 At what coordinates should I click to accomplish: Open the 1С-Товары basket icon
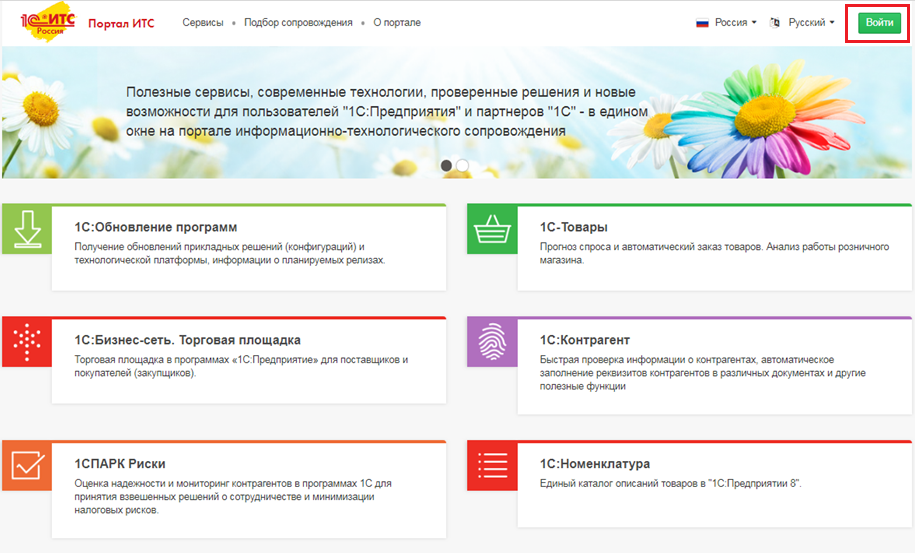492,229
